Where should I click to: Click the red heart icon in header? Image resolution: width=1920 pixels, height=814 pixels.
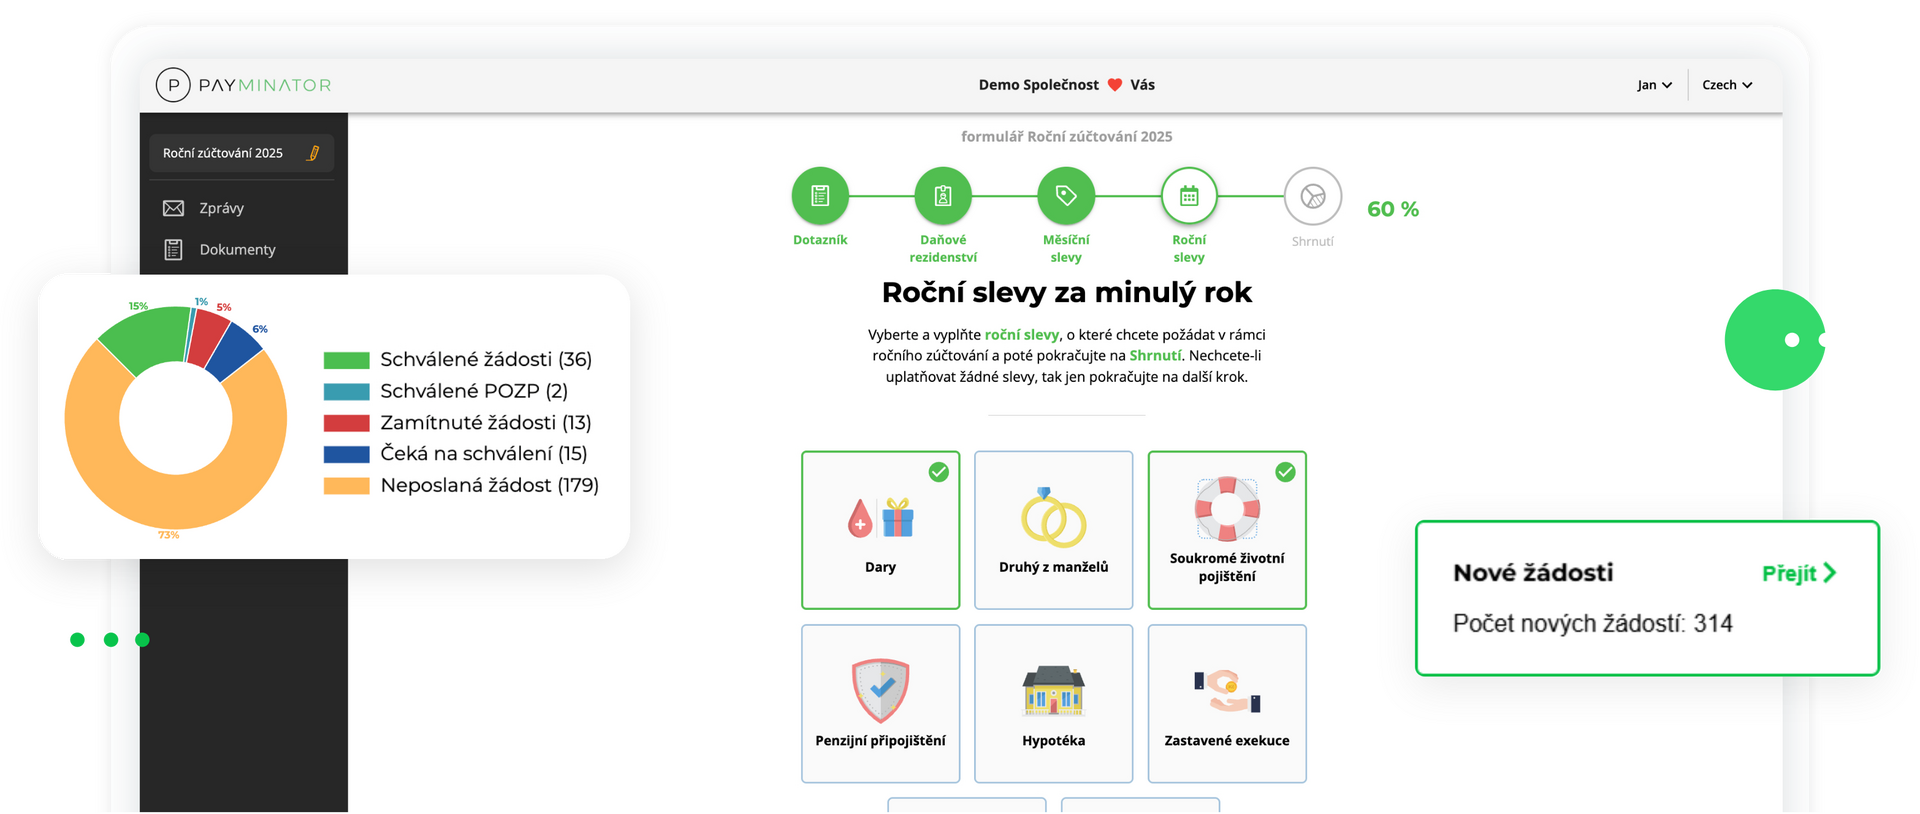pos(1115,85)
